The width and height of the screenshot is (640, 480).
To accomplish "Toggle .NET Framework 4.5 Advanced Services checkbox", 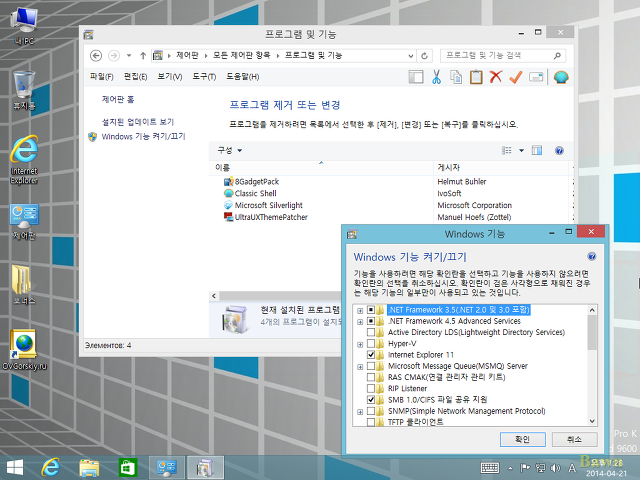I will tap(371, 321).
